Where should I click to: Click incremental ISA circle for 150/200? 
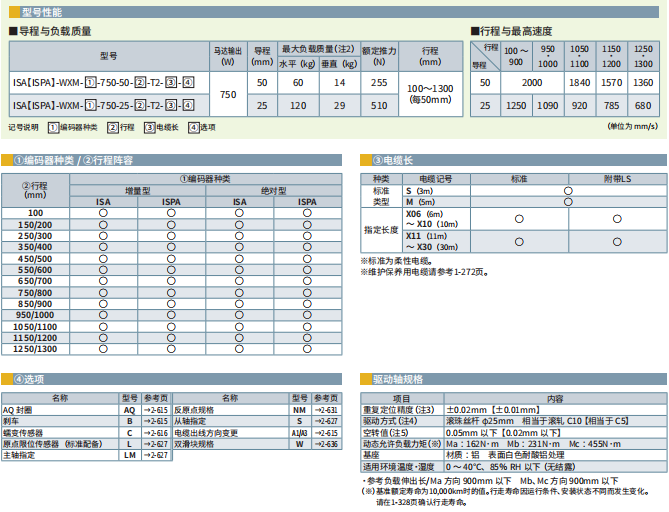(x=103, y=224)
